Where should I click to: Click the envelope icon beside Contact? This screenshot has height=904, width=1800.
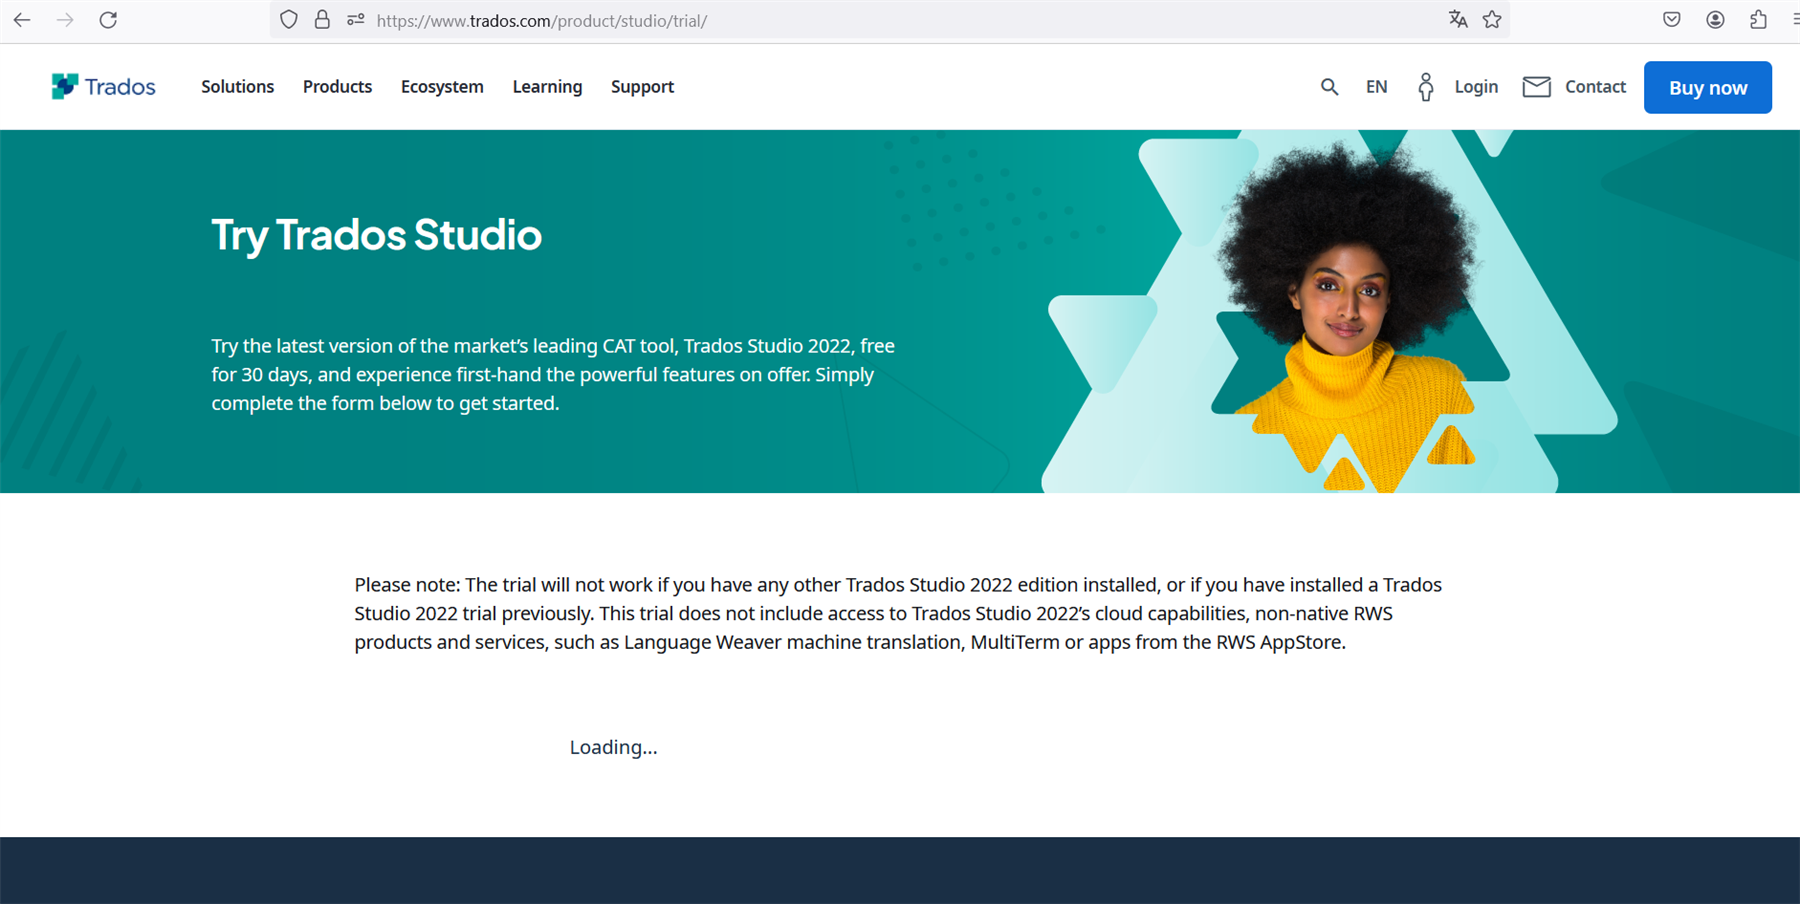pos(1537,87)
